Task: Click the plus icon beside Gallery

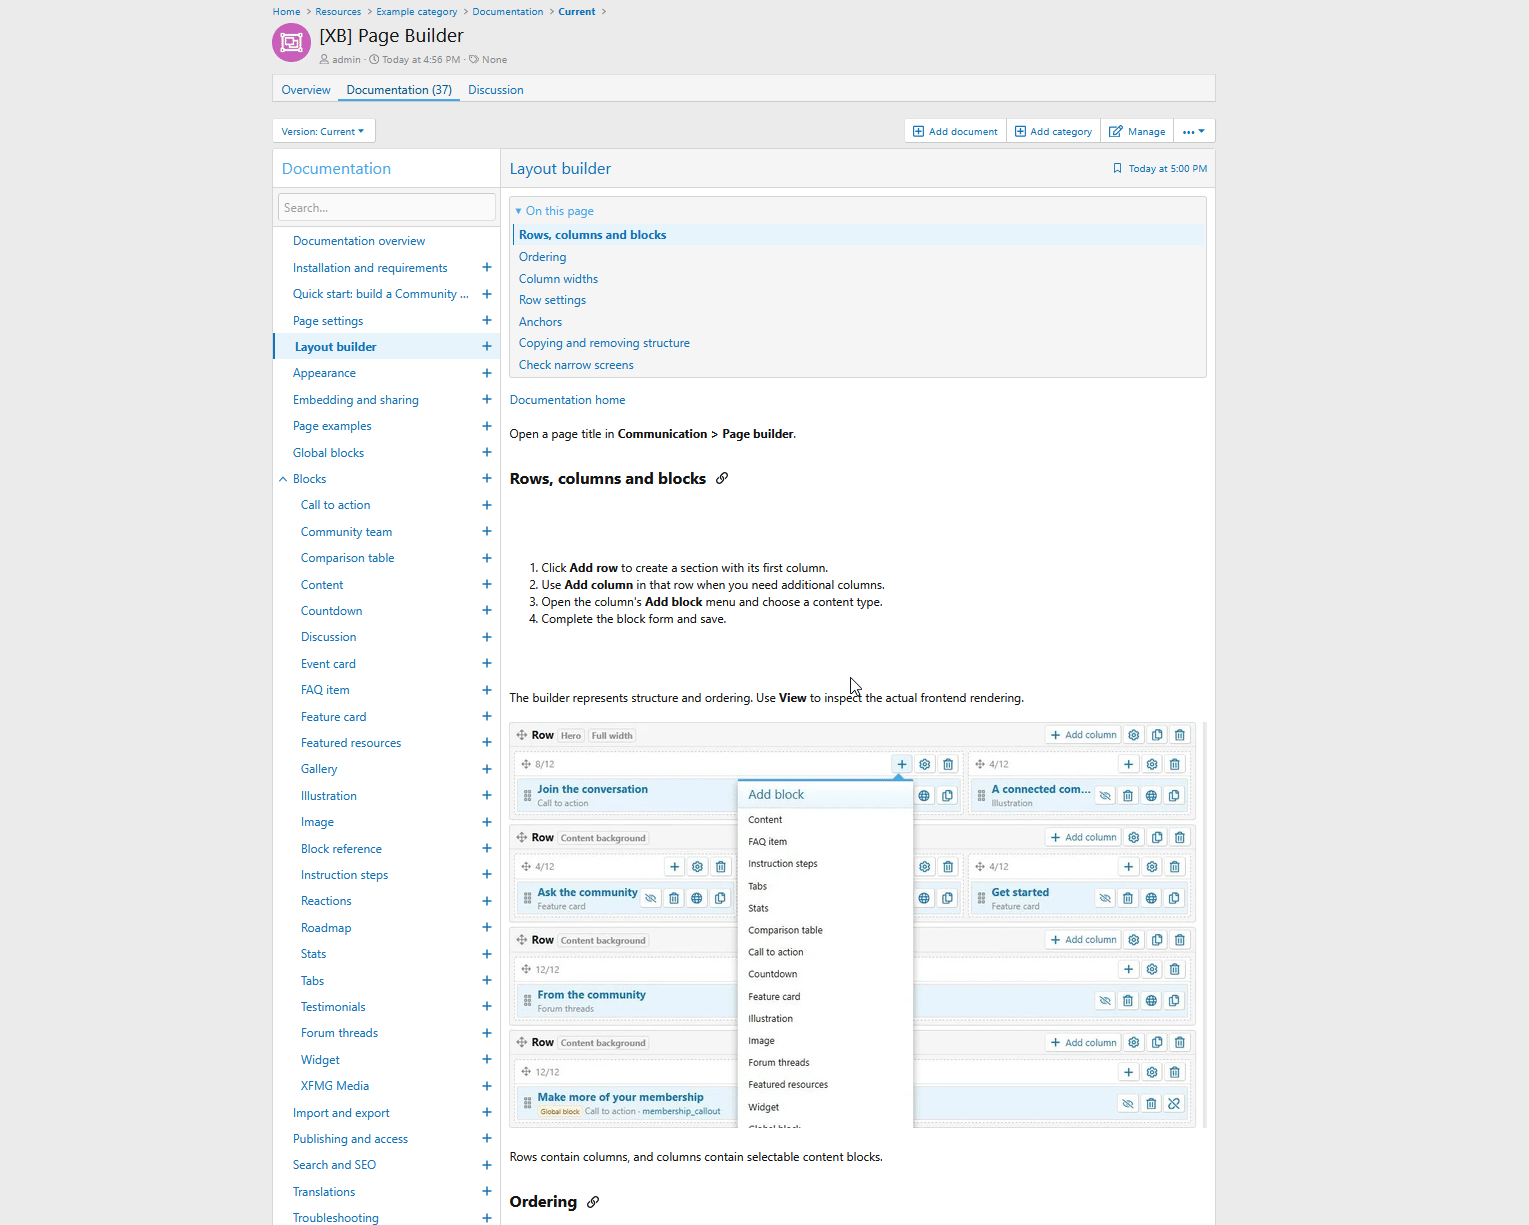Action: tap(487, 769)
